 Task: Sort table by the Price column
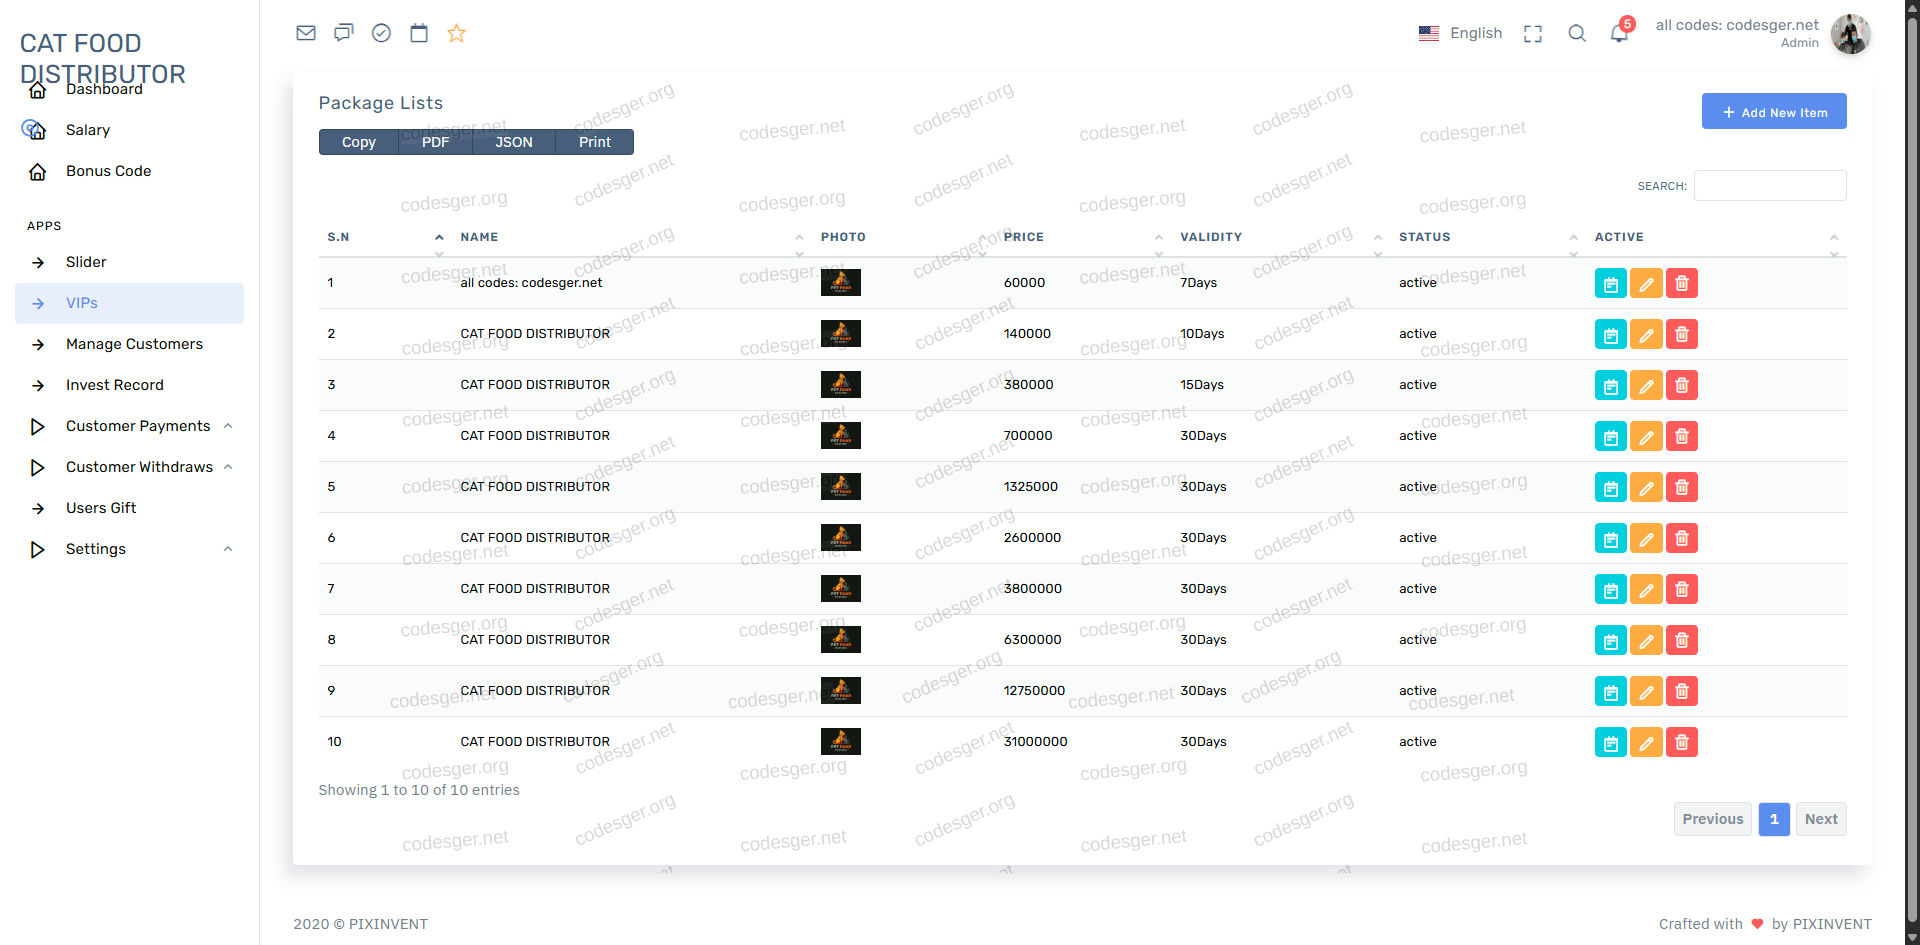point(1024,237)
